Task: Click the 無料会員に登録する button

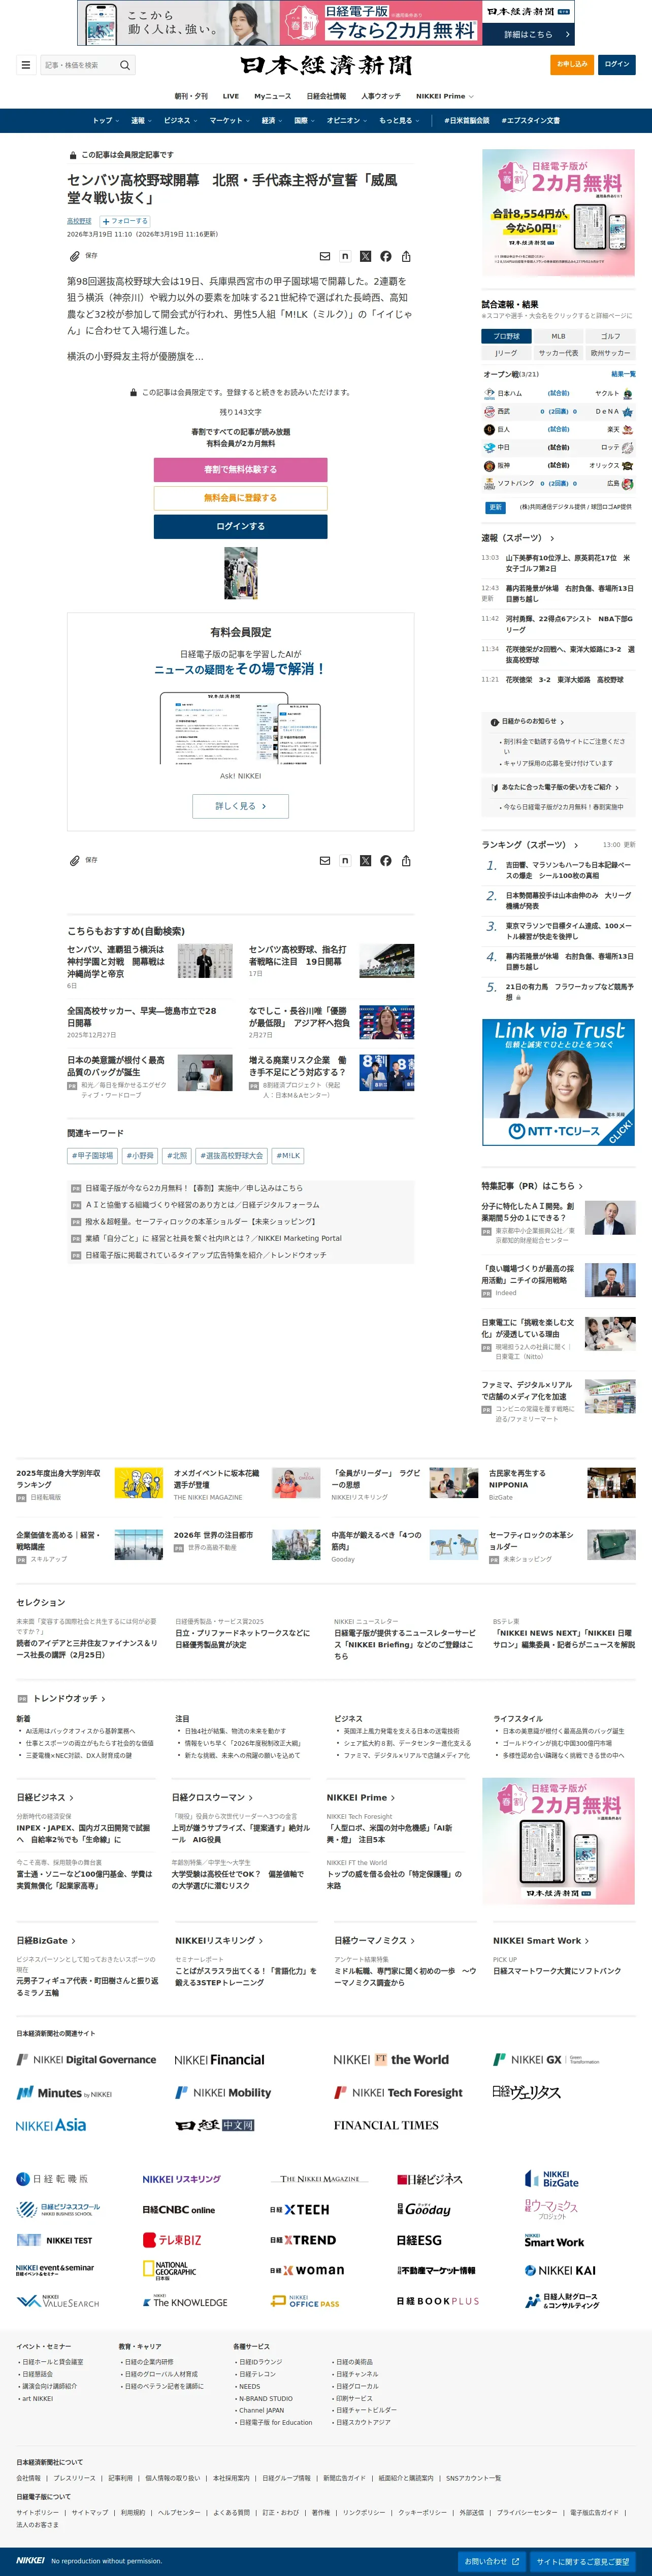Action: pos(240,497)
